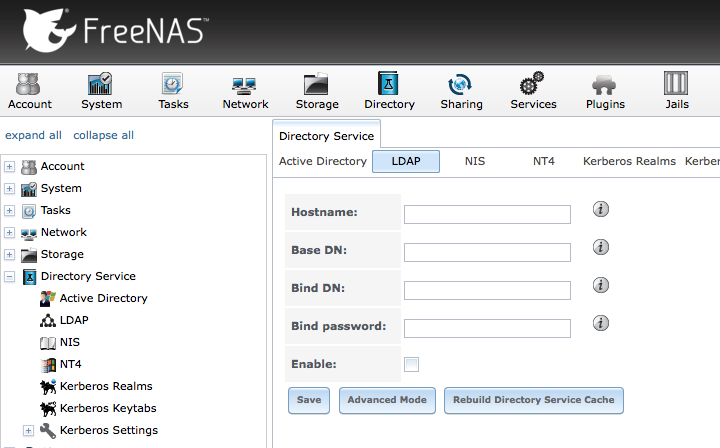Click the Account icon in the tree
Viewport: 720px width, 448px height.
(x=29, y=167)
